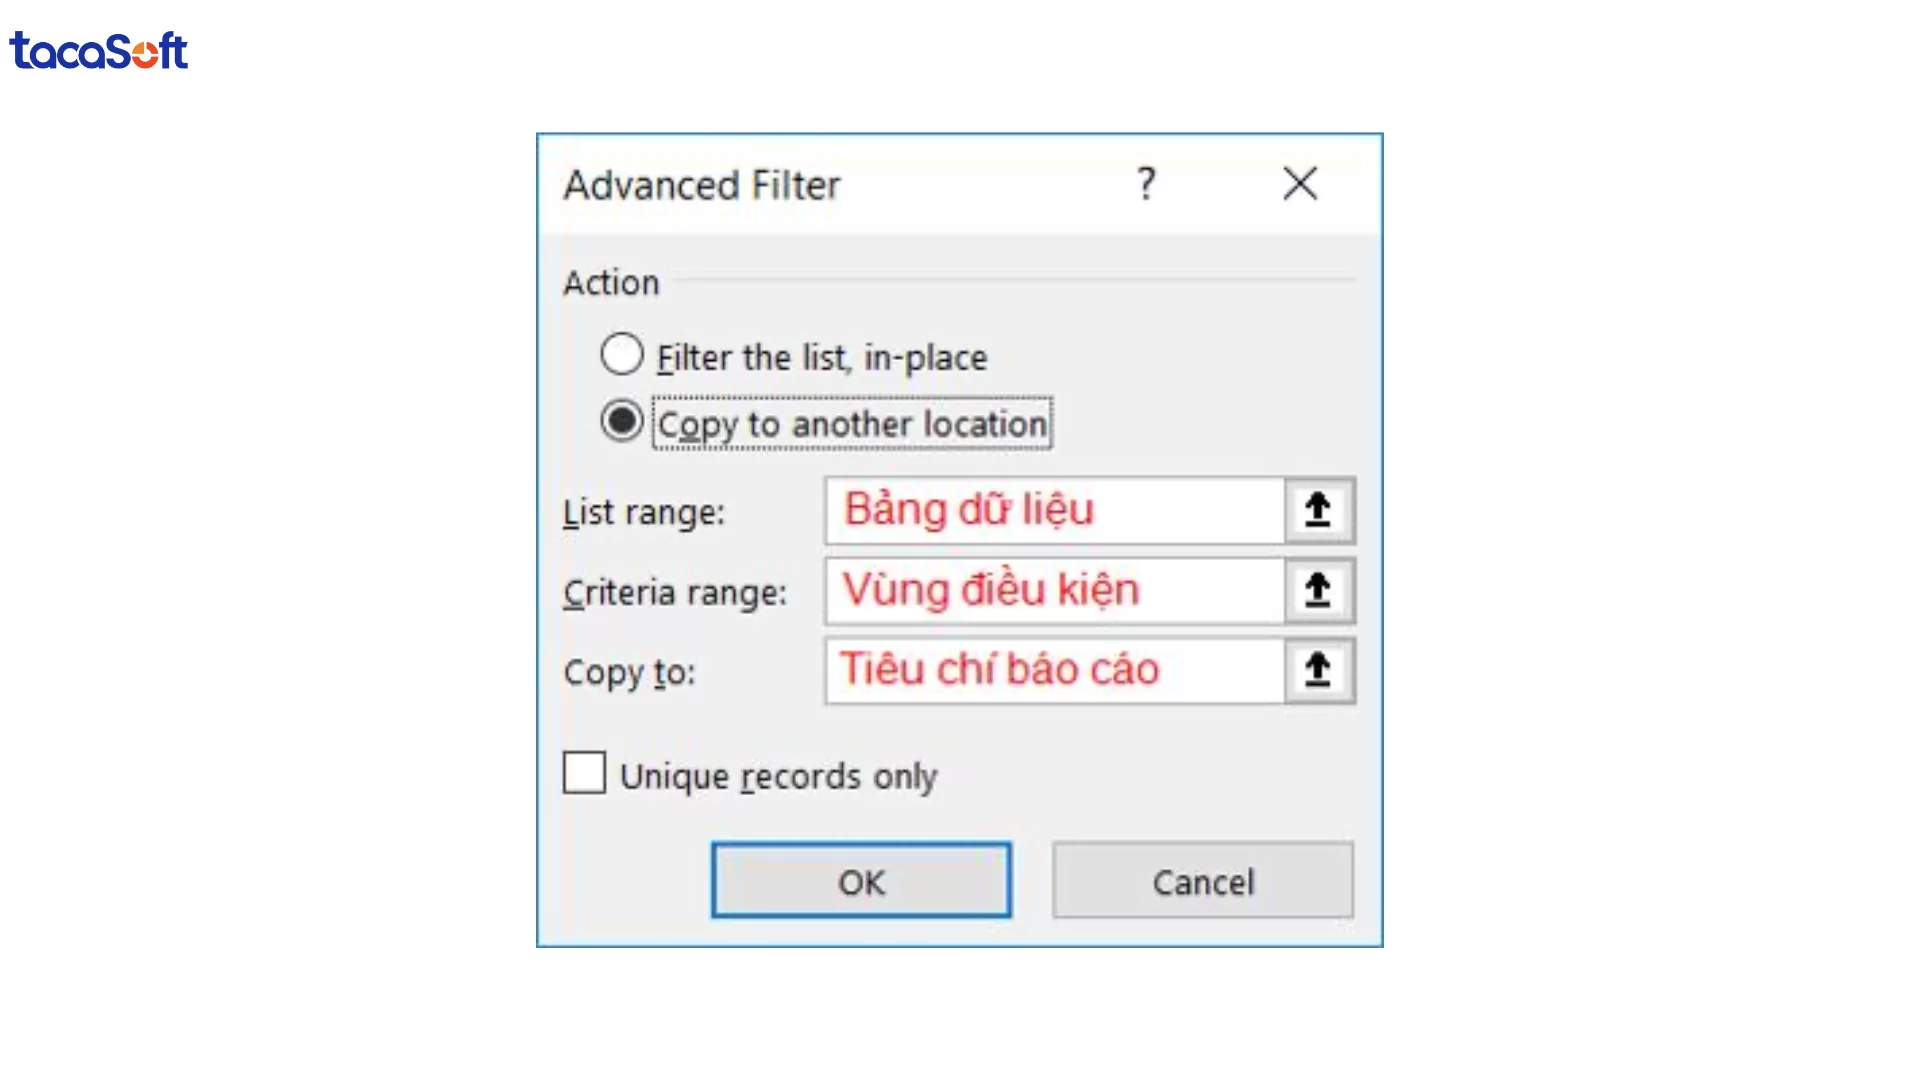Image resolution: width=1920 pixels, height=1080 pixels.
Task: Click the tacaSoft logo
Action: [x=97, y=51]
